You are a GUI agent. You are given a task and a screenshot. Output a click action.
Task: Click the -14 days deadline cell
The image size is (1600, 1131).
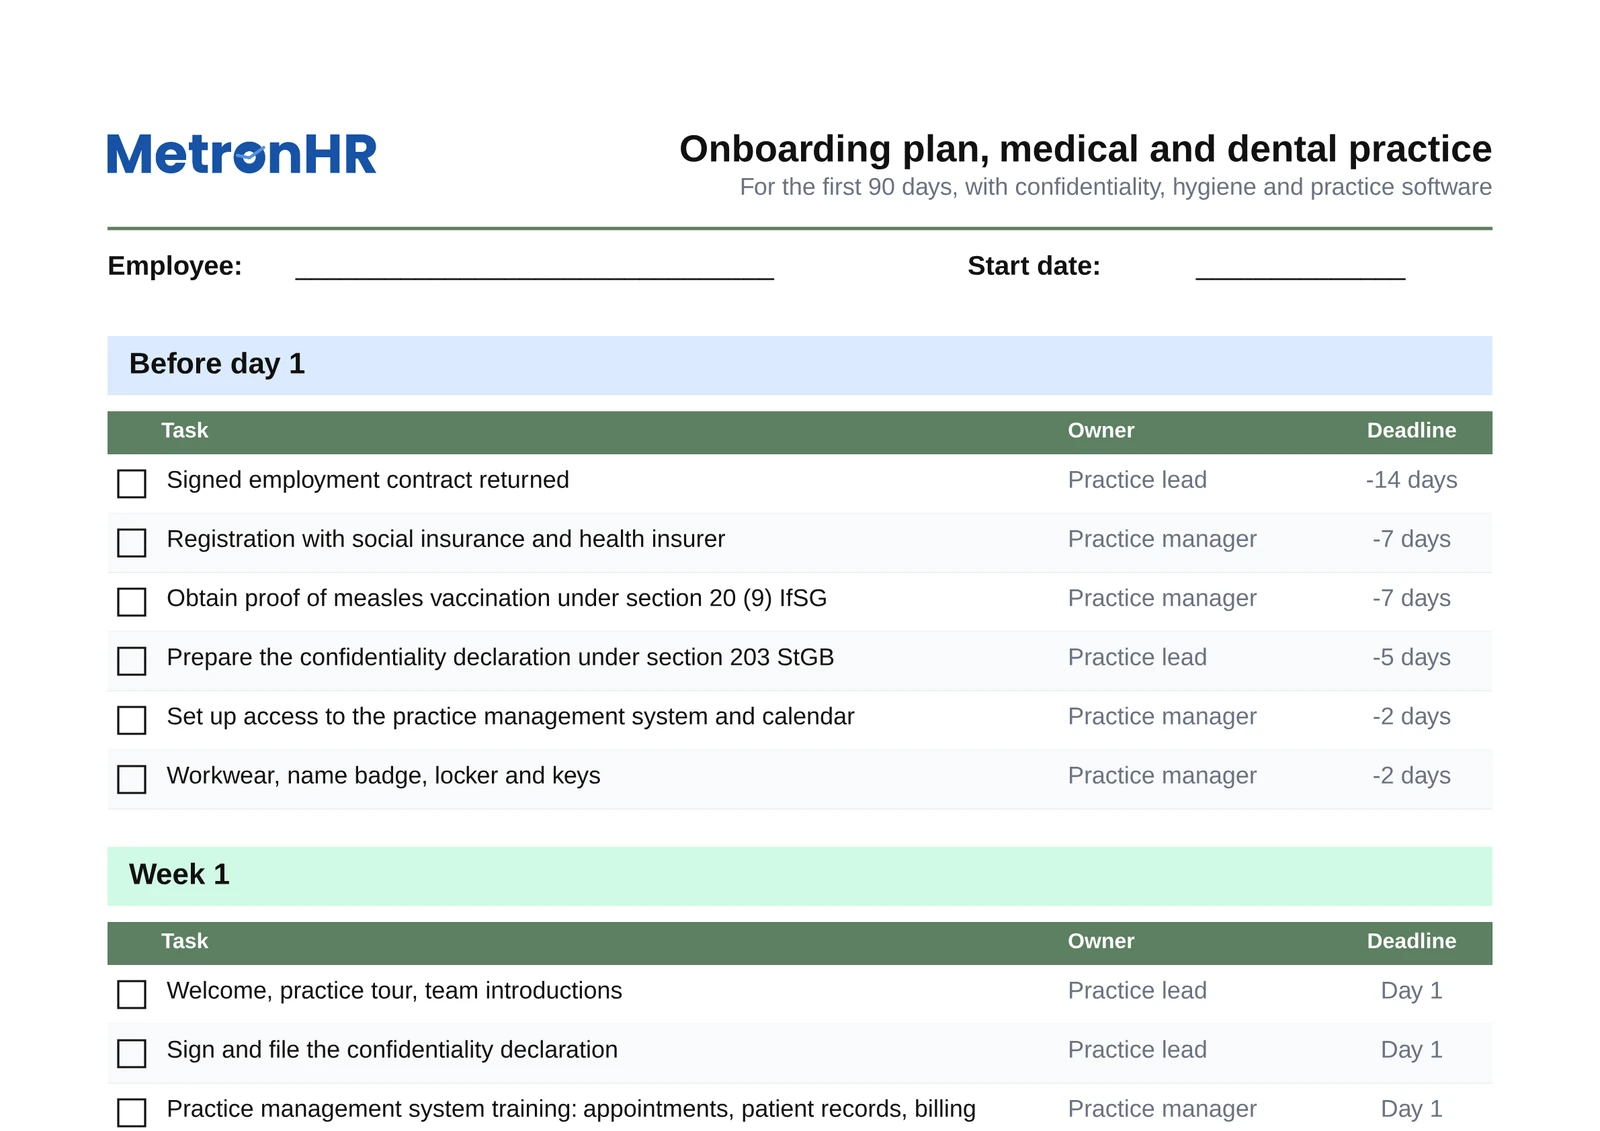1412,480
